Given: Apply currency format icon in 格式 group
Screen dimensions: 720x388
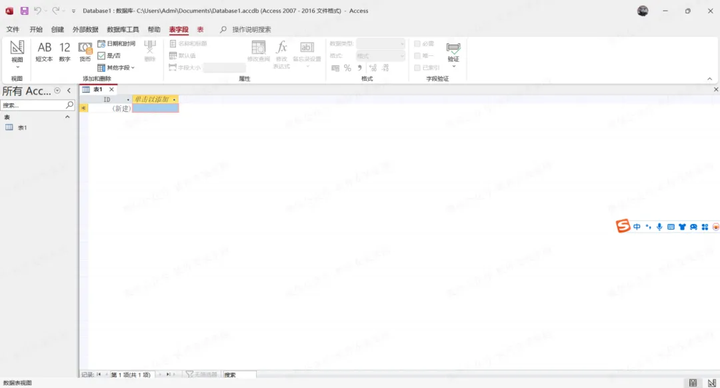Looking at the screenshot, I should tap(335, 68).
